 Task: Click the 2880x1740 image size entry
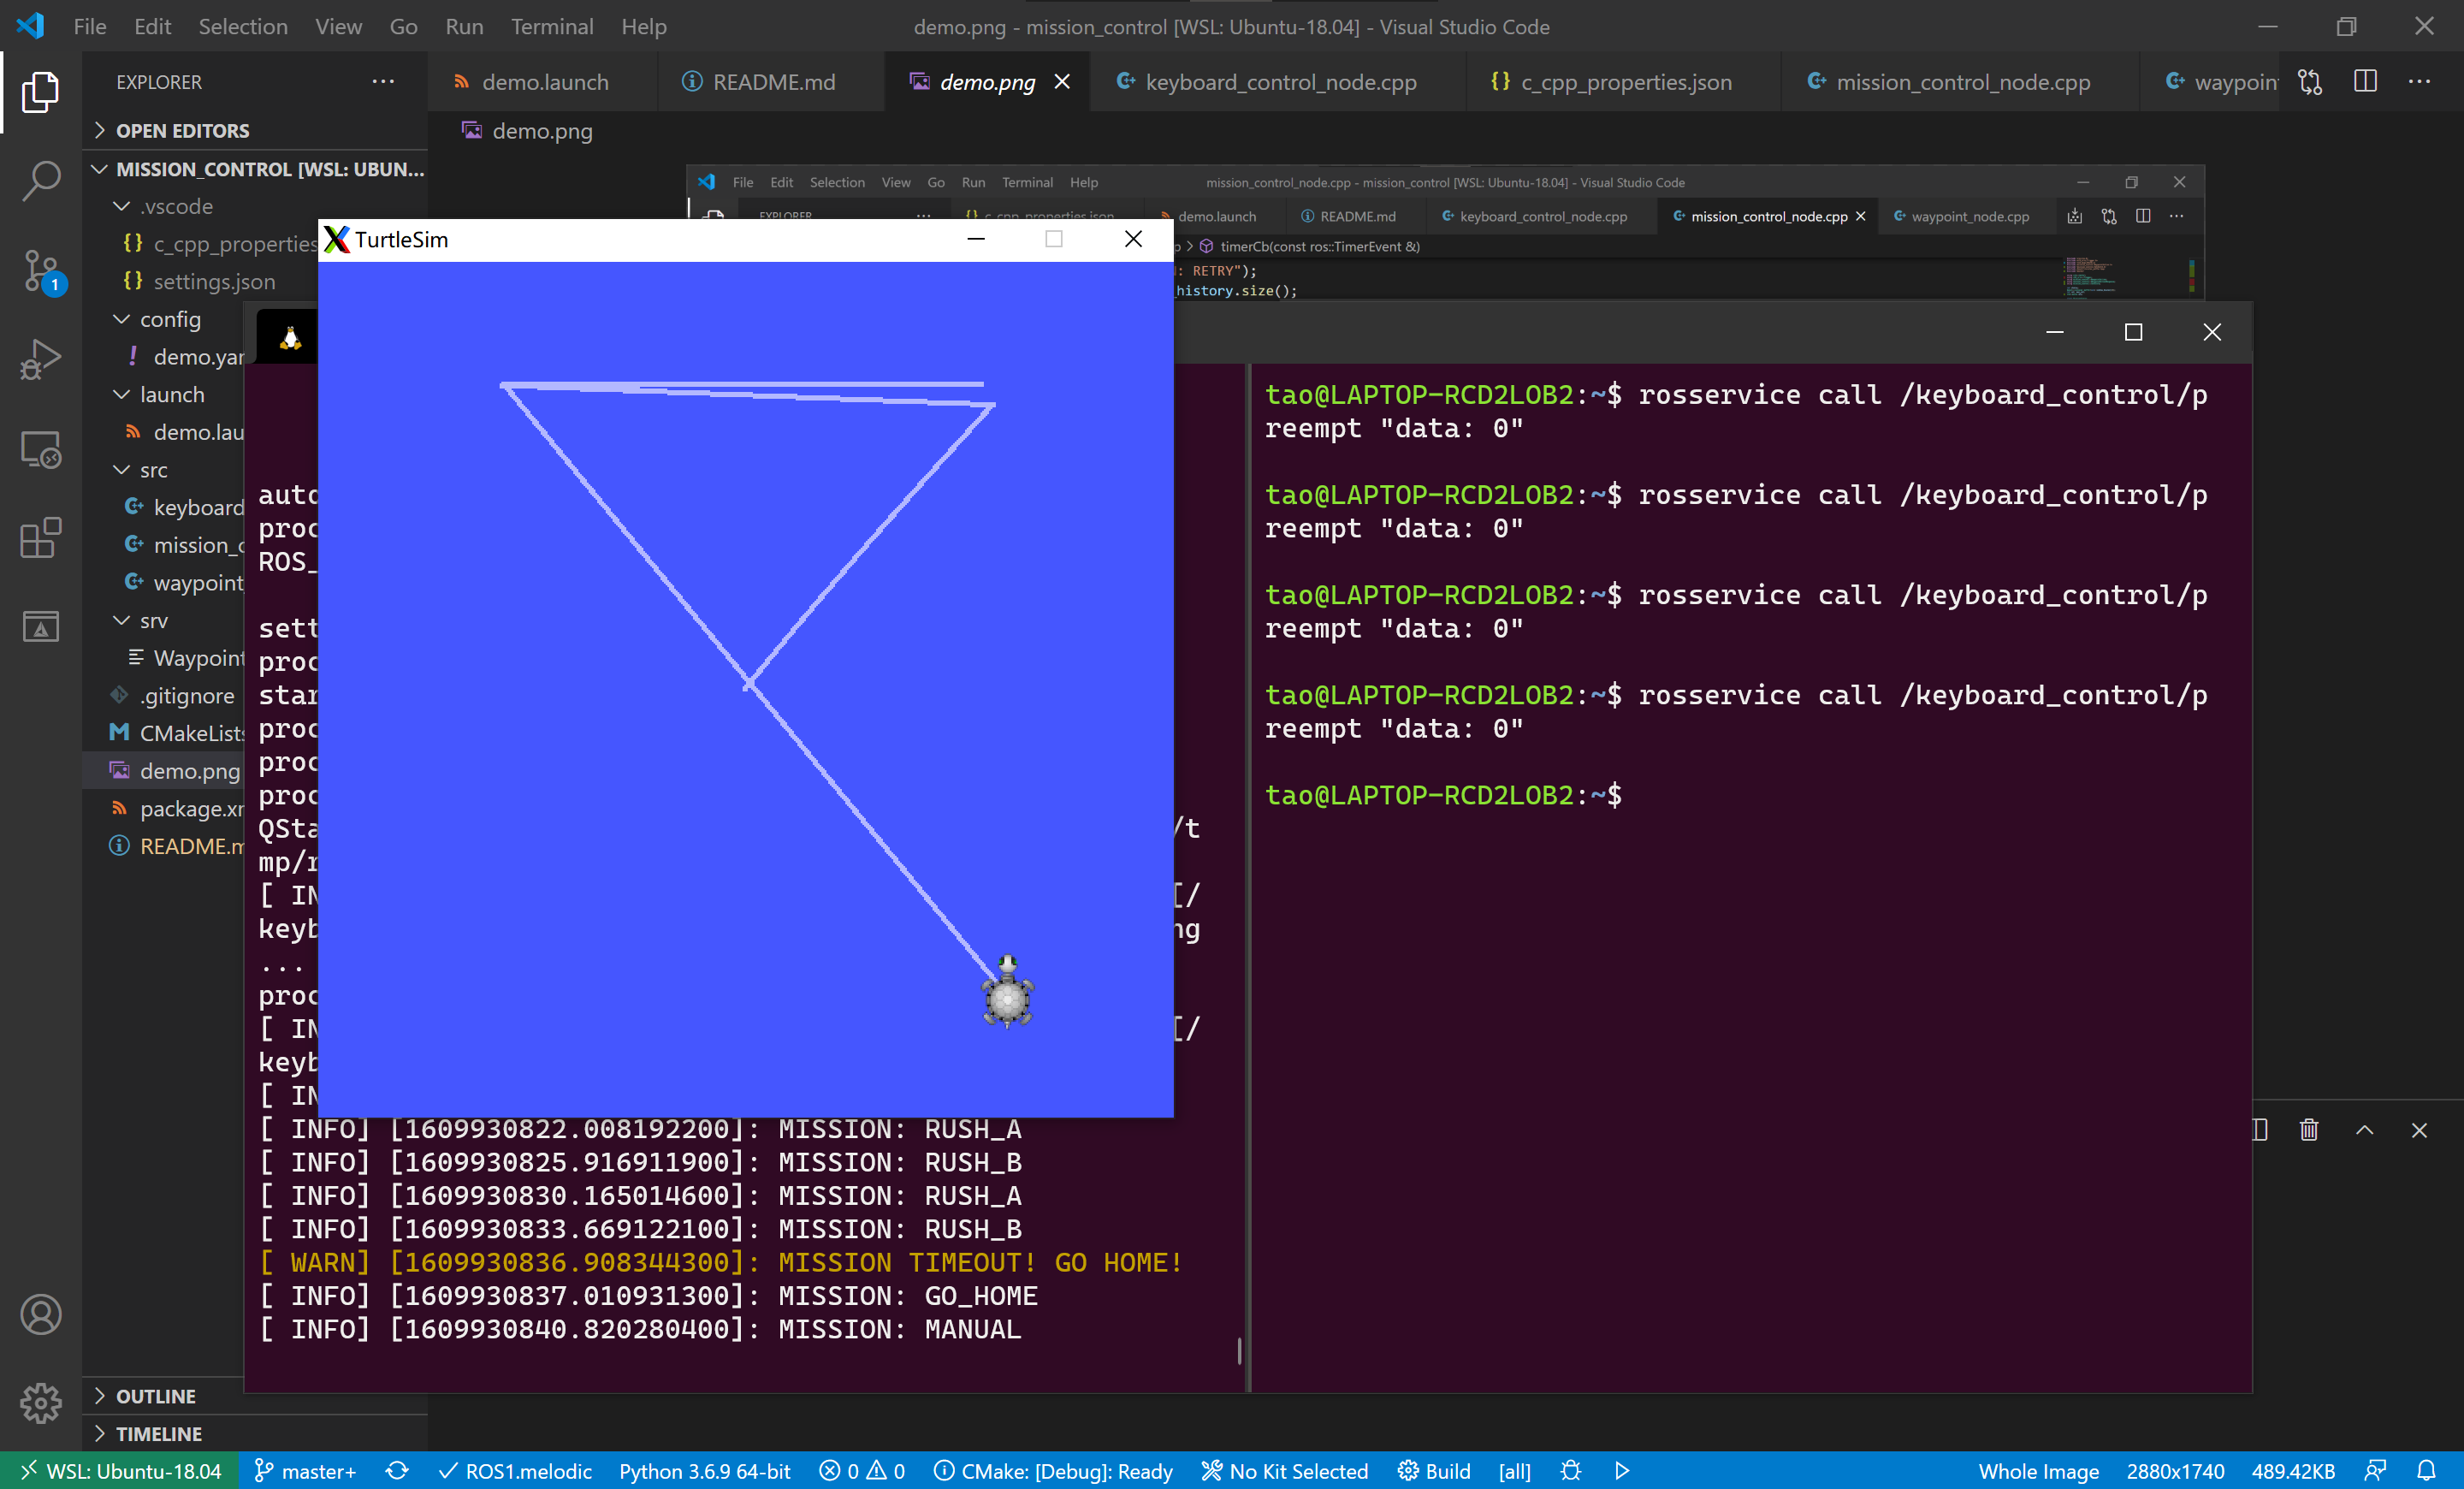click(2175, 1471)
